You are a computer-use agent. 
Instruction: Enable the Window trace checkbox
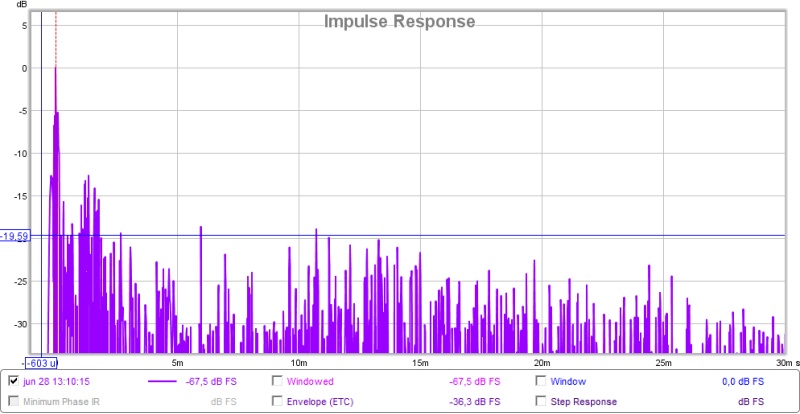click(541, 381)
